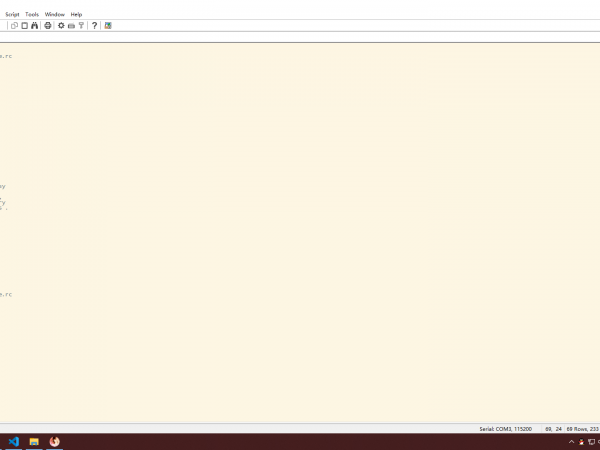
Task: Open Visual Studio Code from the taskbar
Action: tap(14, 441)
